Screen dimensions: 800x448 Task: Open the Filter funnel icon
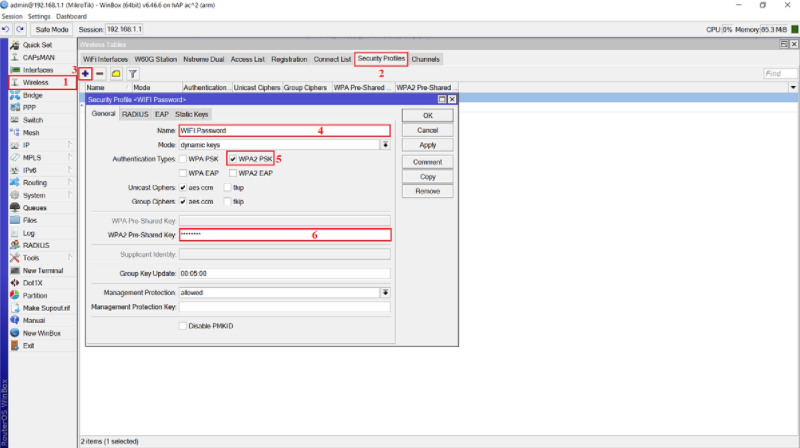[132, 74]
